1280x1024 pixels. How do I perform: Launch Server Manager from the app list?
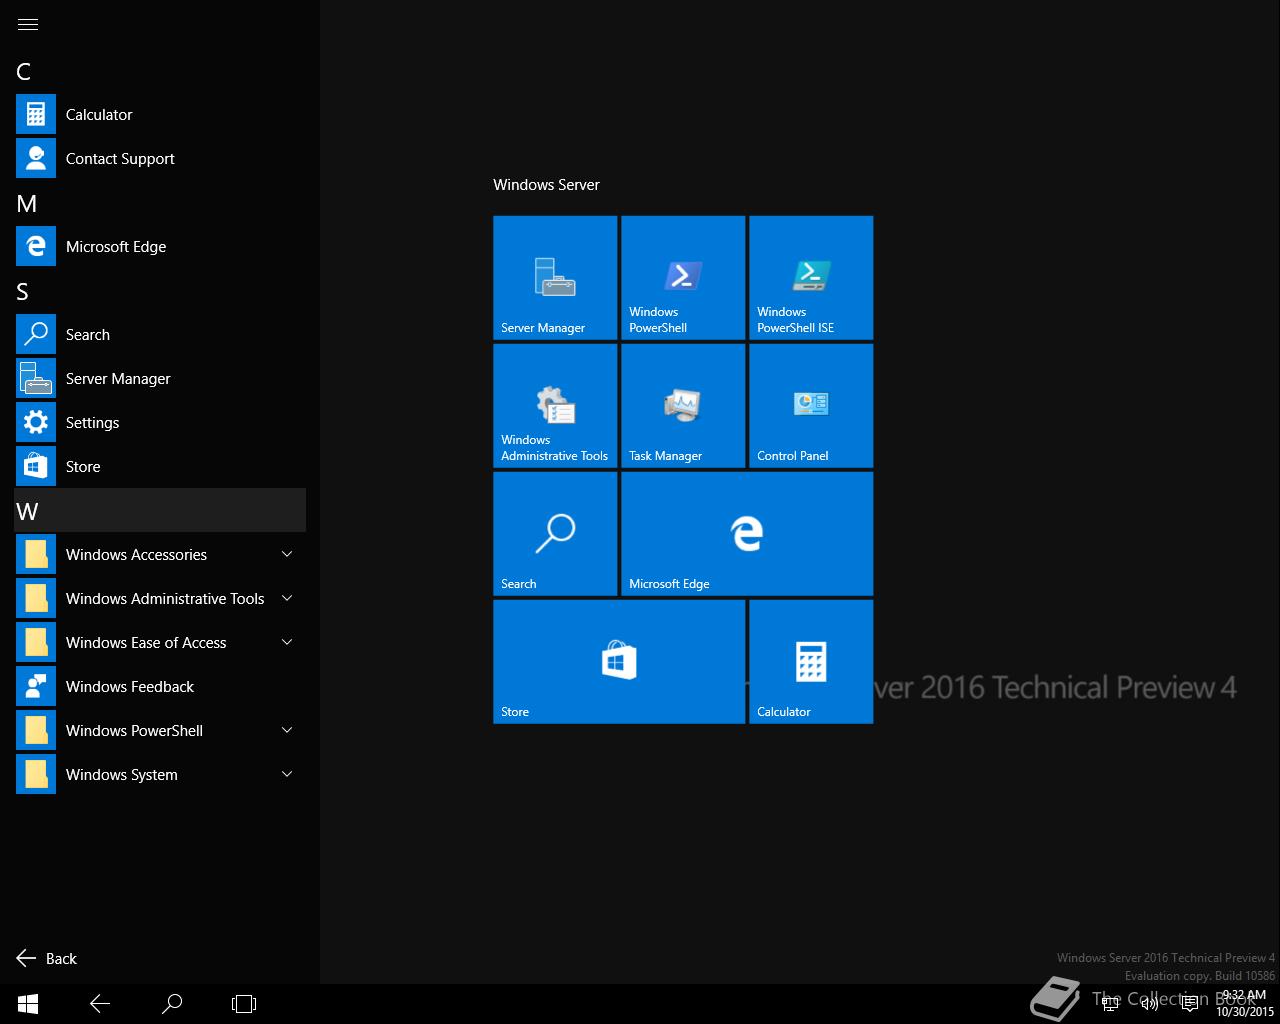[160, 379]
